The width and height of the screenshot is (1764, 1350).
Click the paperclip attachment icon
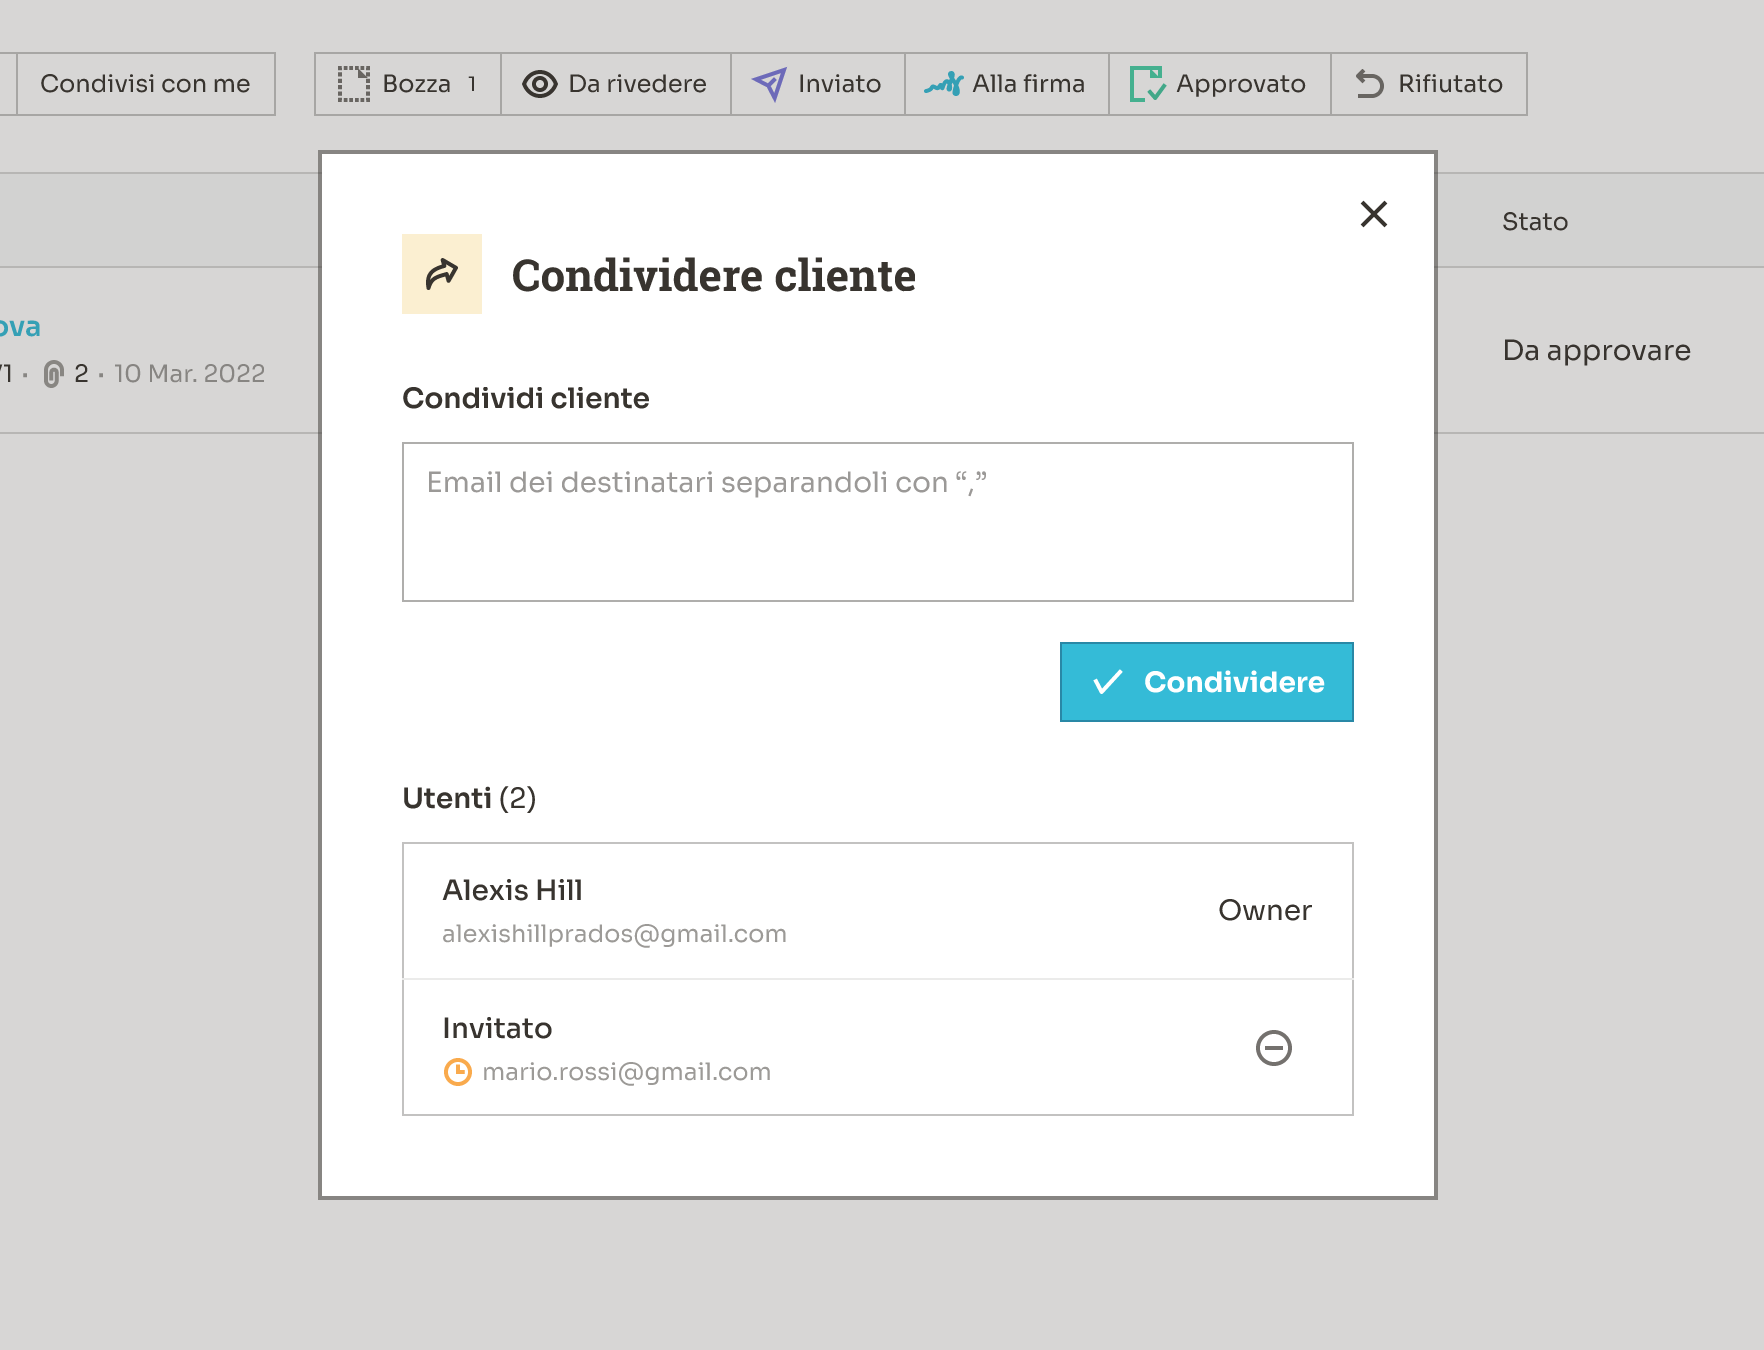coord(53,374)
